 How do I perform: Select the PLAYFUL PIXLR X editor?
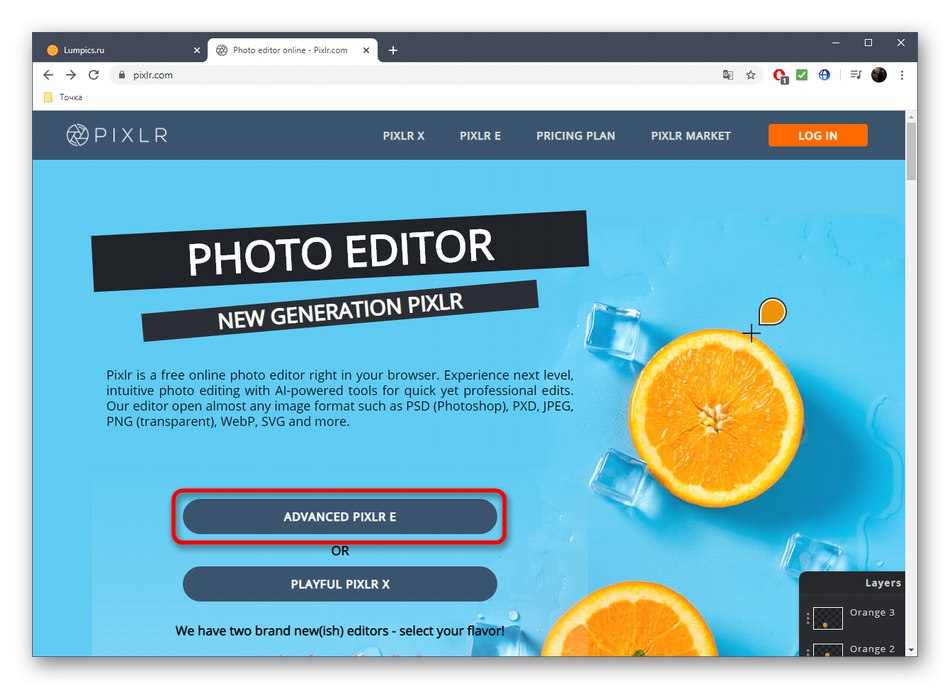(340, 584)
